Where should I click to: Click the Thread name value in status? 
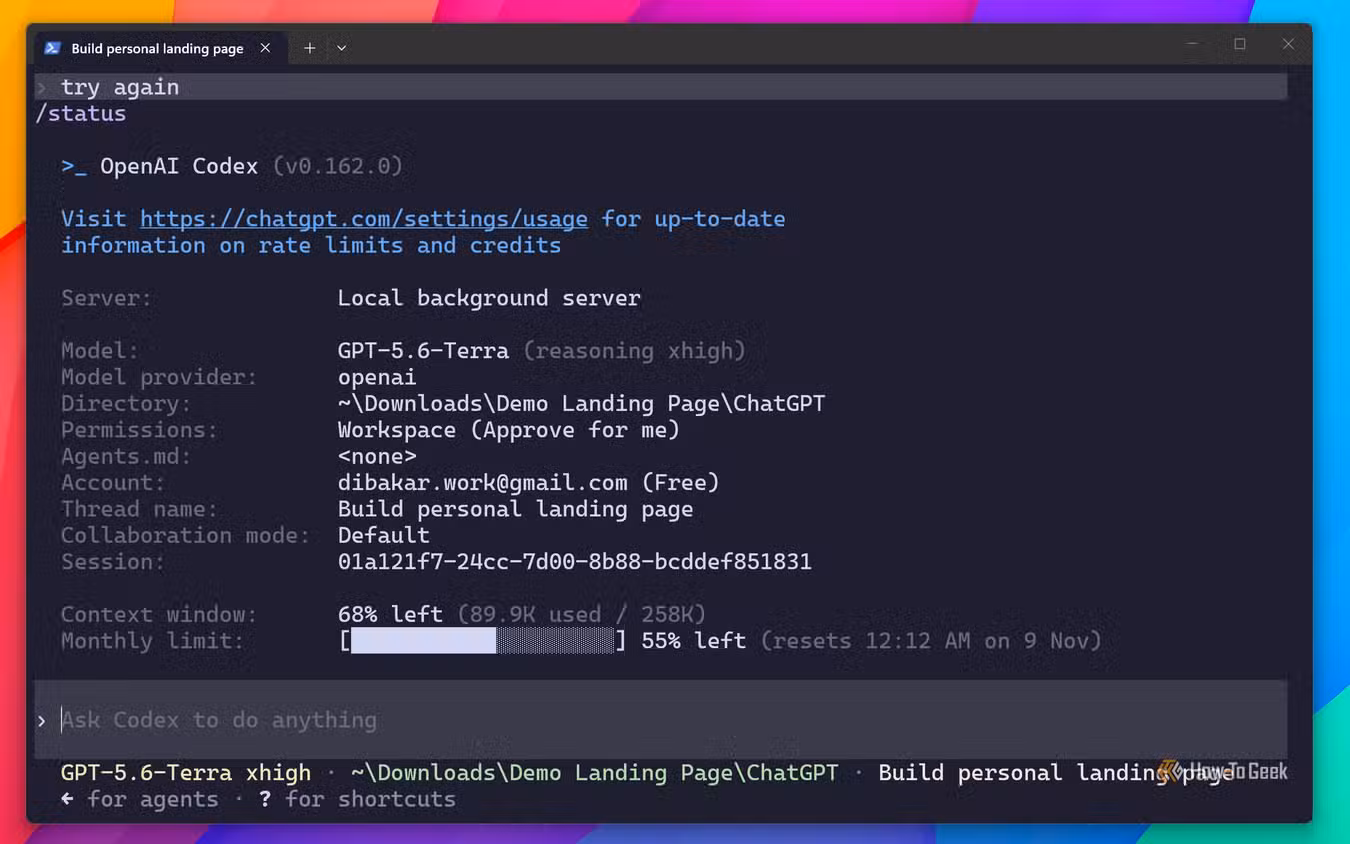[x=515, y=509]
